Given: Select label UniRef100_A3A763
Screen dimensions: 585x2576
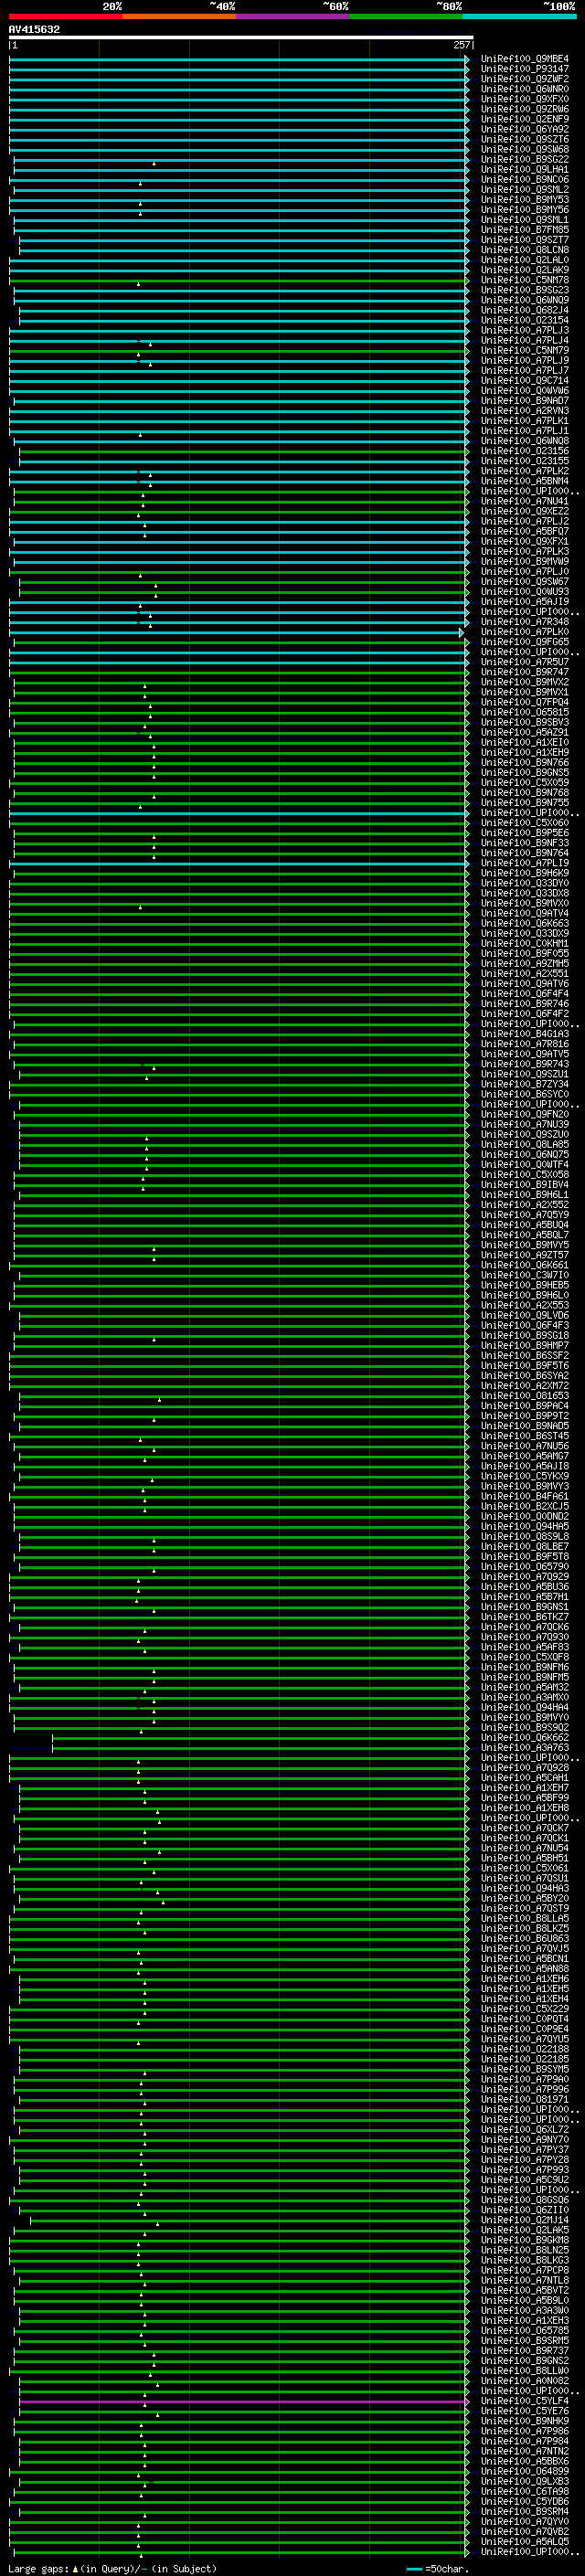Looking at the screenshot, I should click(524, 1747).
